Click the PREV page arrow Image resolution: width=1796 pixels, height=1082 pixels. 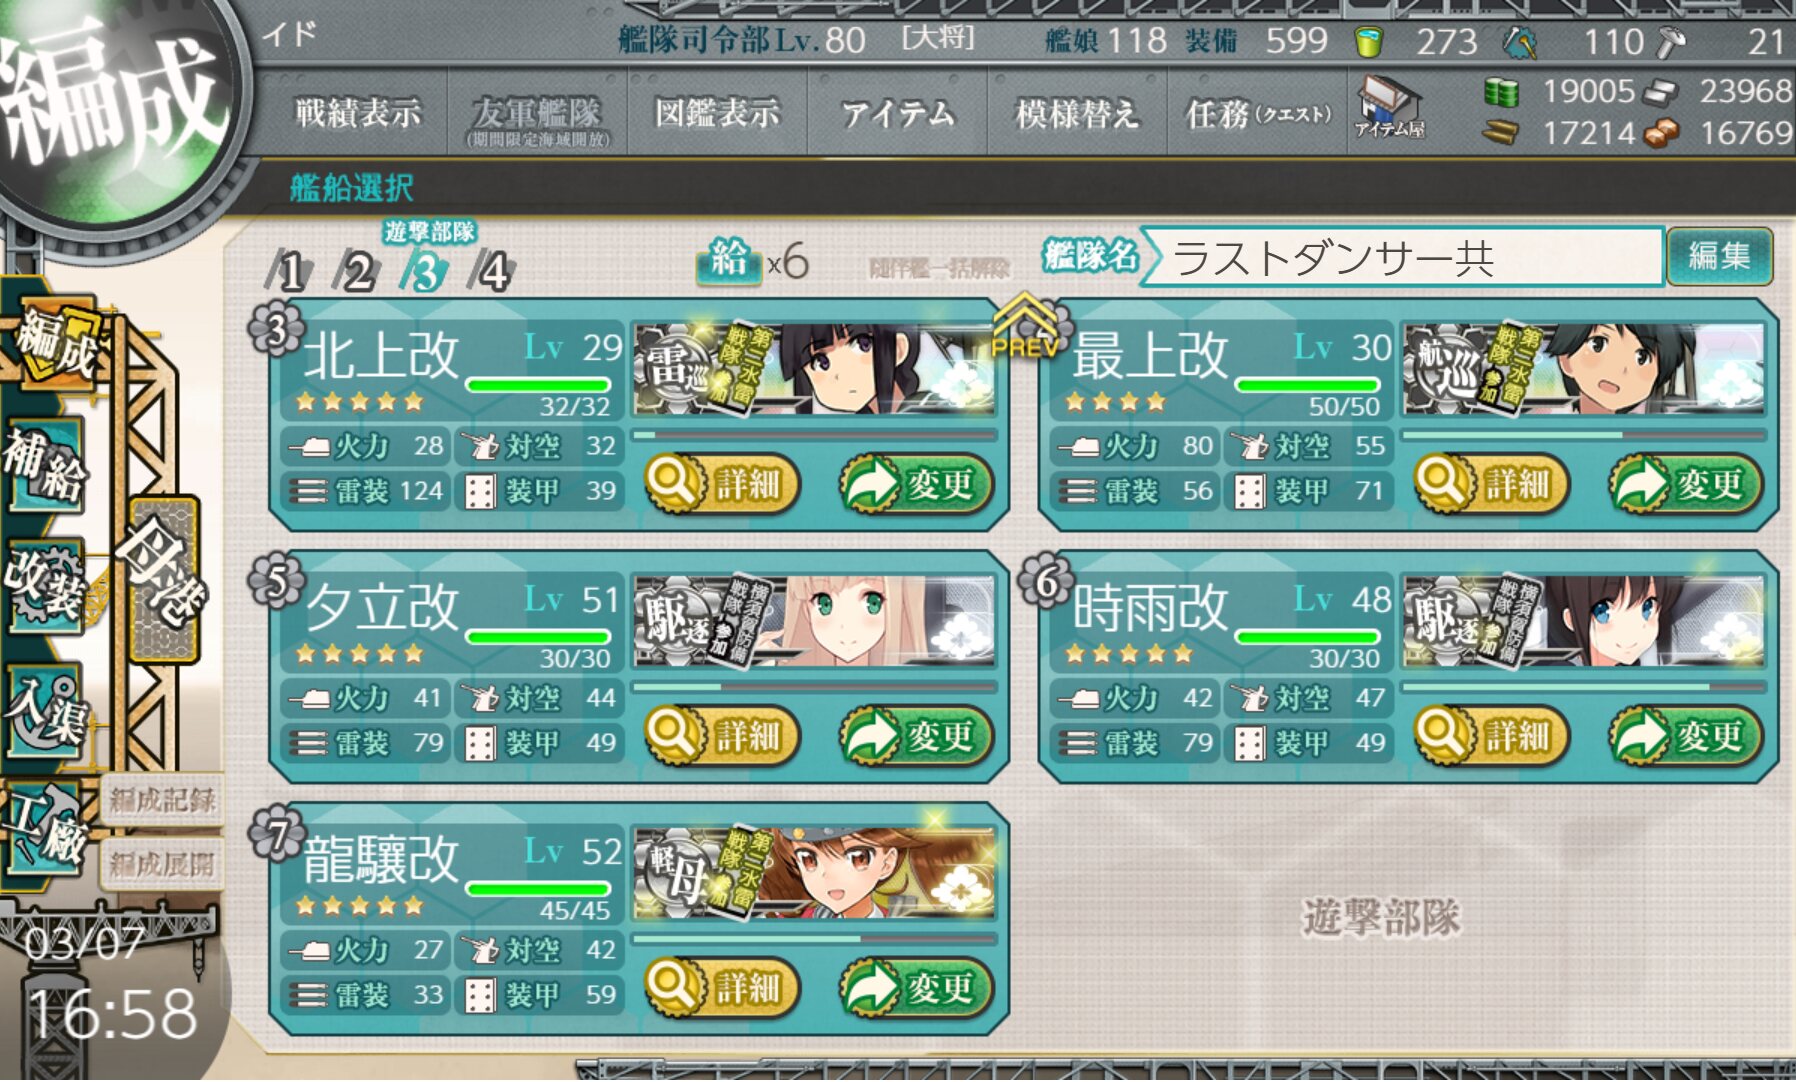1024,326
